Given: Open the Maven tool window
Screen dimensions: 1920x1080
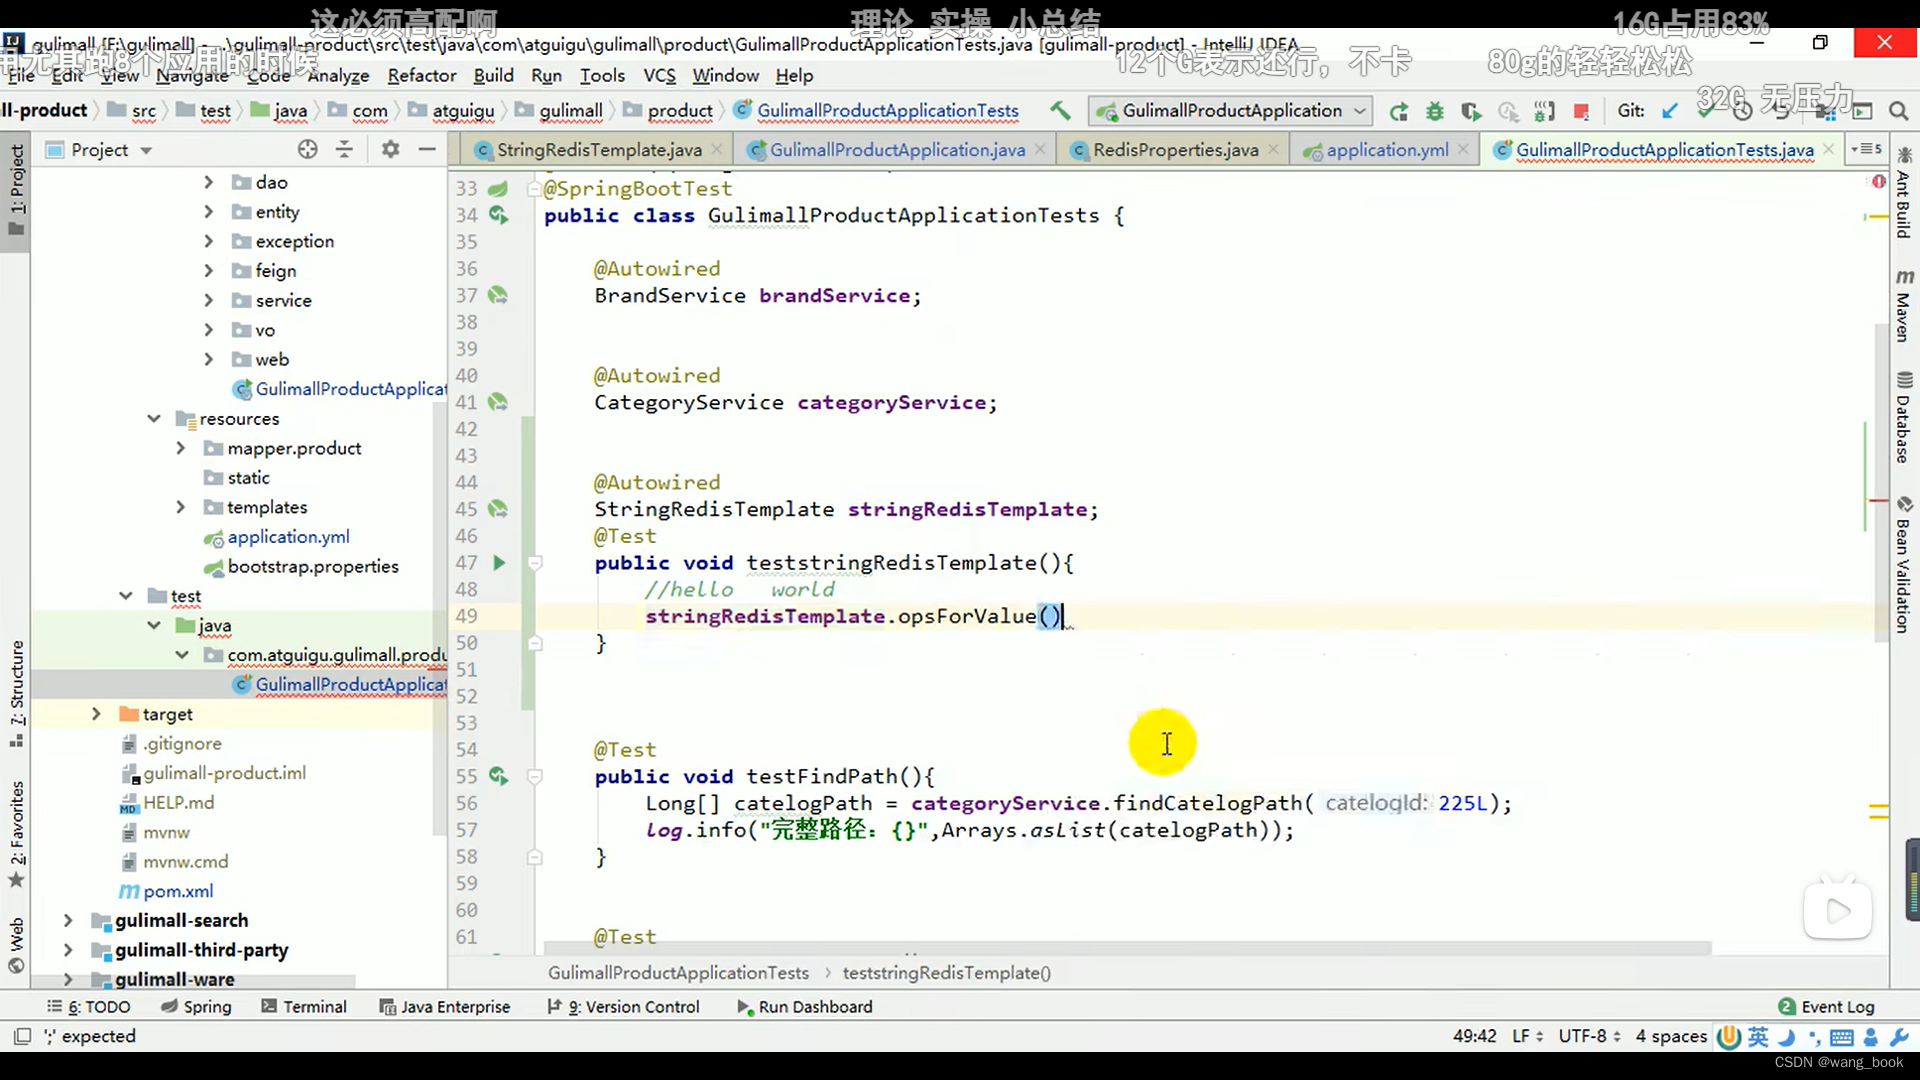Looking at the screenshot, I should (x=1904, y=305).
